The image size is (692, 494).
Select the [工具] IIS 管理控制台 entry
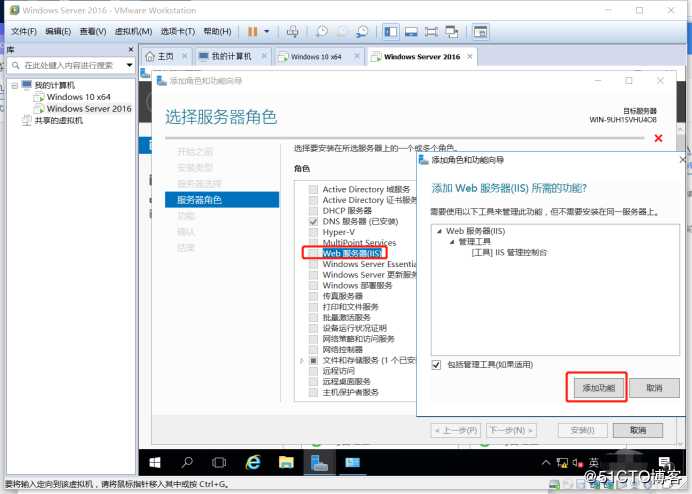pos(509,253)
